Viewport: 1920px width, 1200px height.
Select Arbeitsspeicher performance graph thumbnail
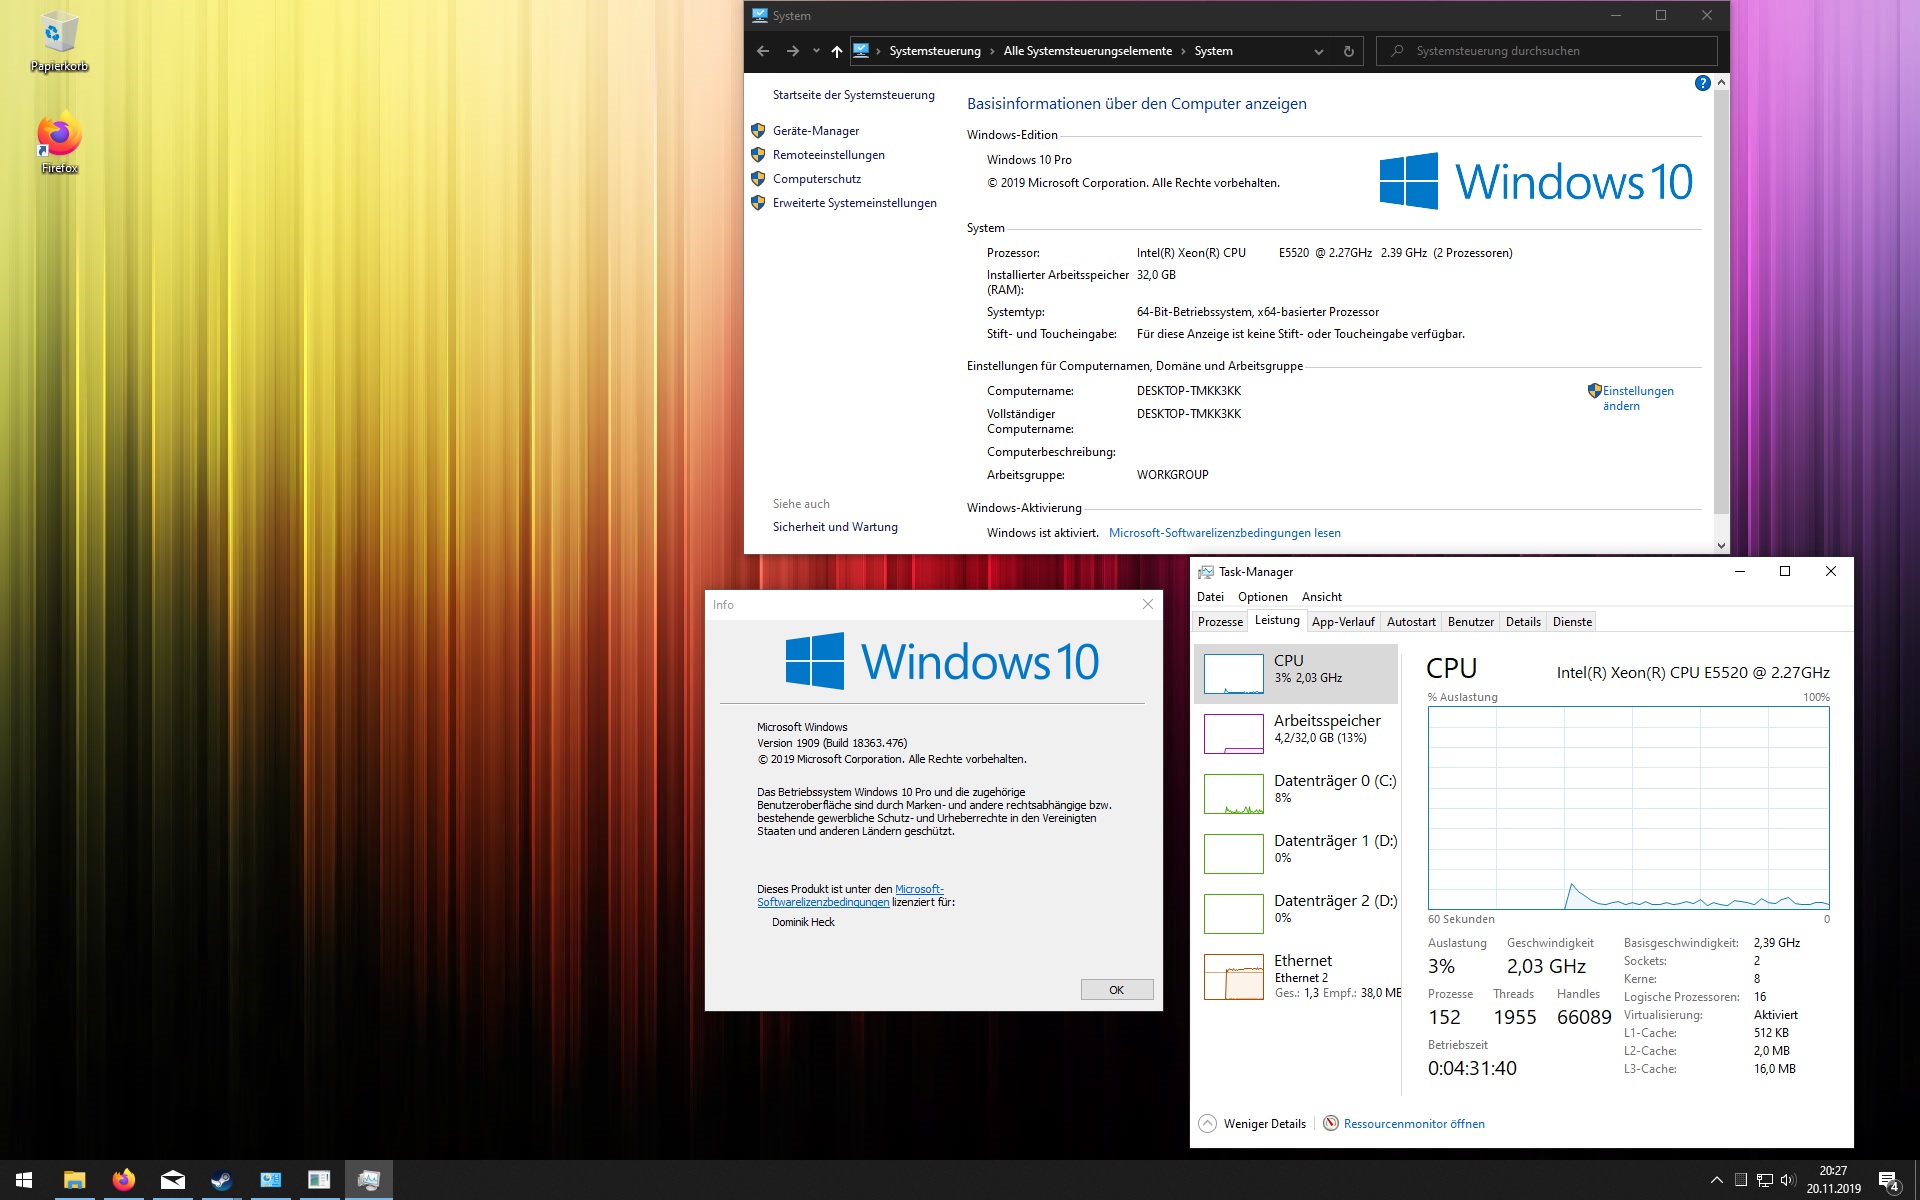coord(1234,733)
